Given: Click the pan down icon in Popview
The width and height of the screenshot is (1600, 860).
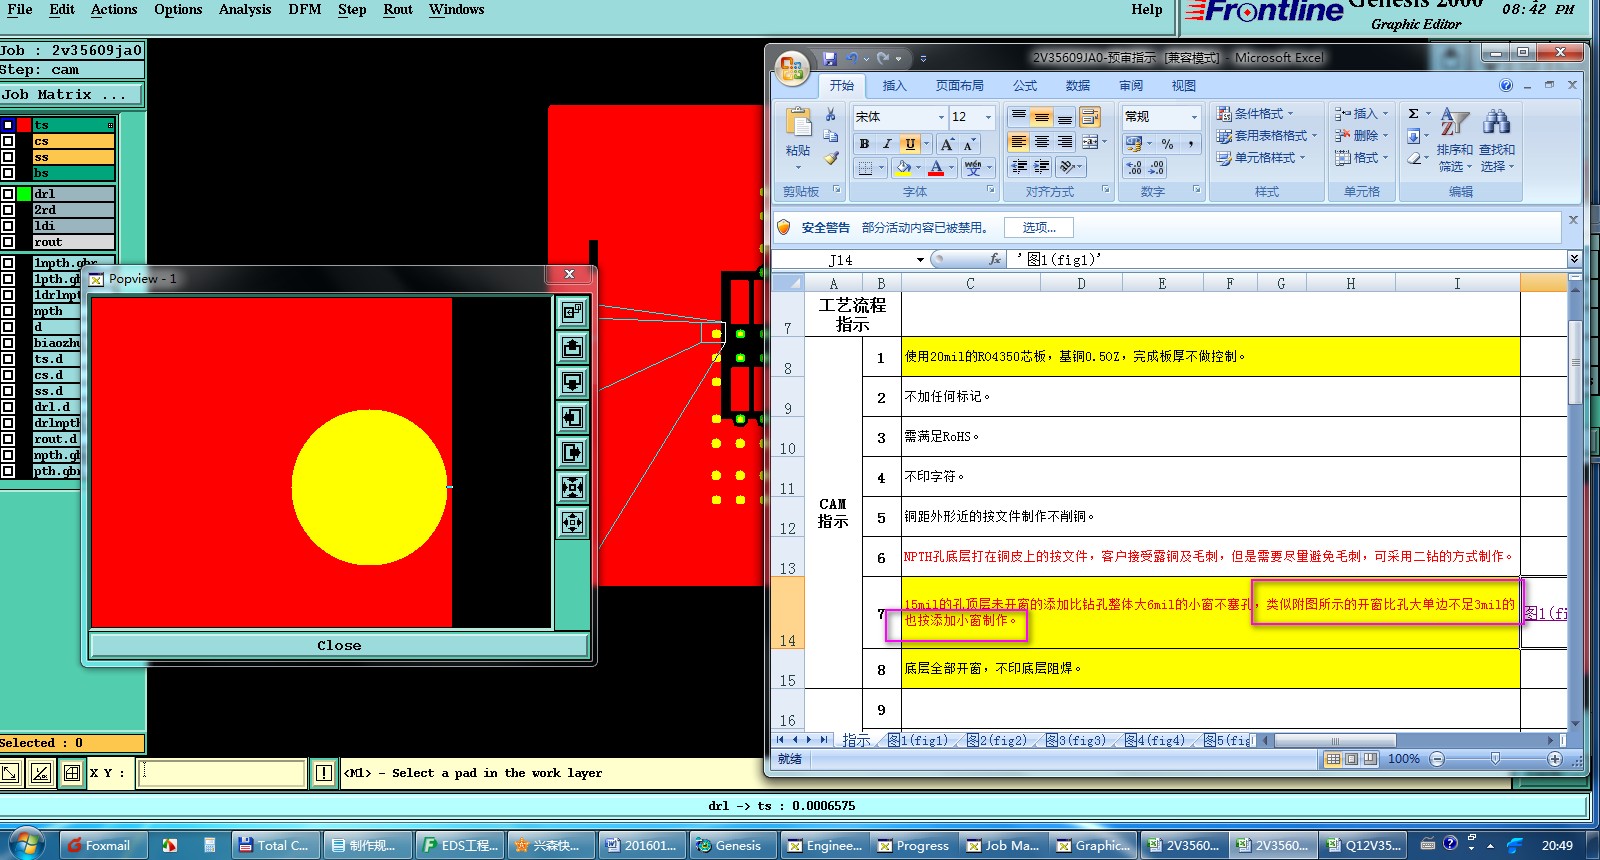Looking at the screenshot, I should [x=572, y=382].
